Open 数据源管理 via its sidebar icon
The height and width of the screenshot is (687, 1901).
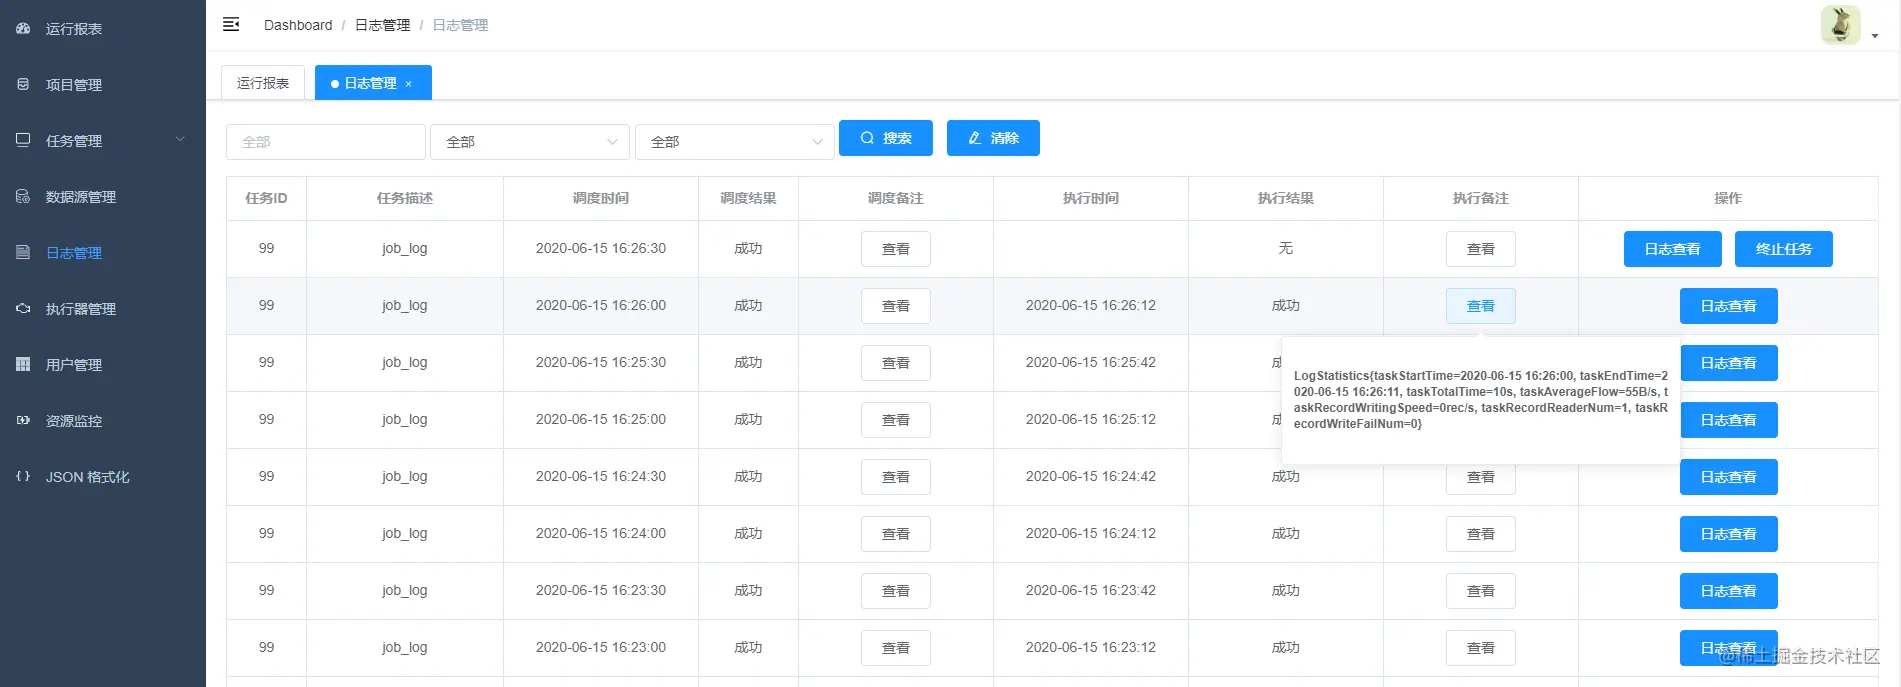[x=23, y=196]
